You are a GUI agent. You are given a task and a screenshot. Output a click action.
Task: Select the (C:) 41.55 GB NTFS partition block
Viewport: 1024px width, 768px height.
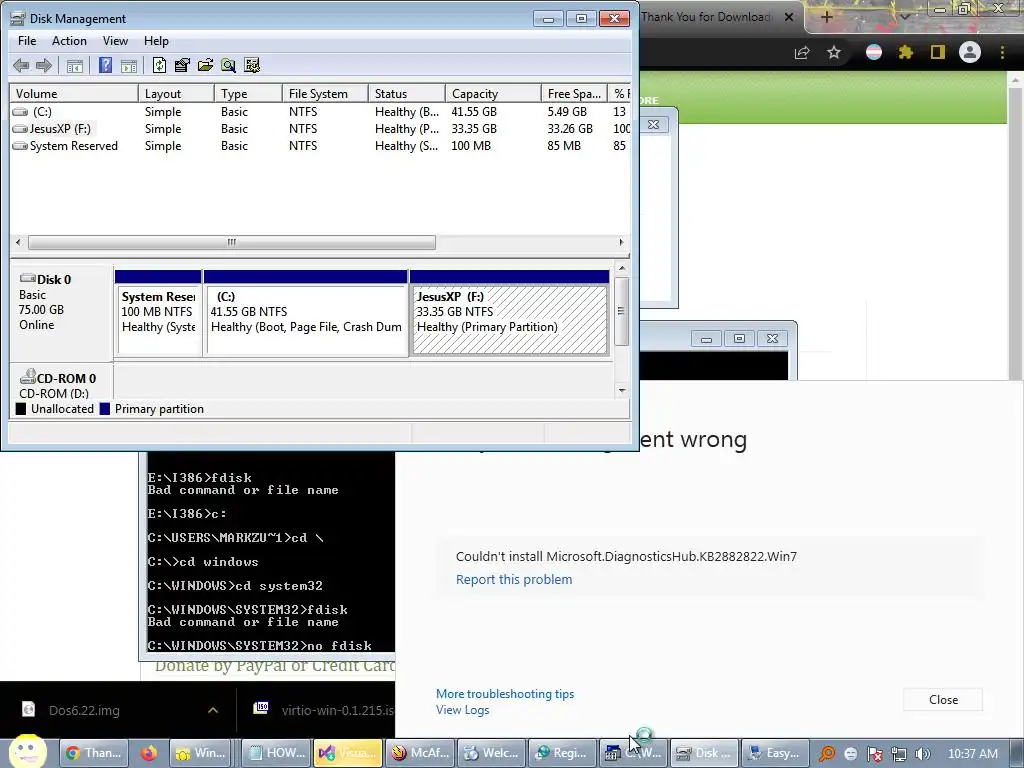coord(306,313)
